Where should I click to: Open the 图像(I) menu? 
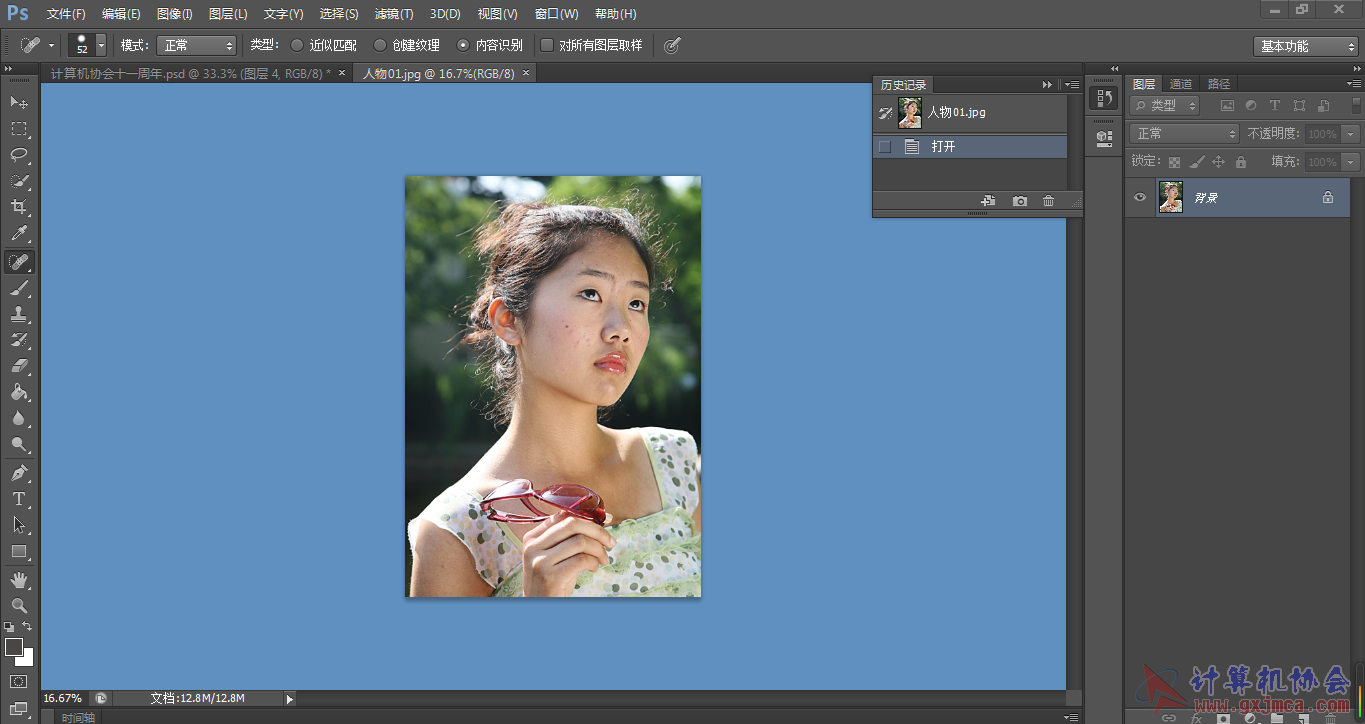click(175, 14)
